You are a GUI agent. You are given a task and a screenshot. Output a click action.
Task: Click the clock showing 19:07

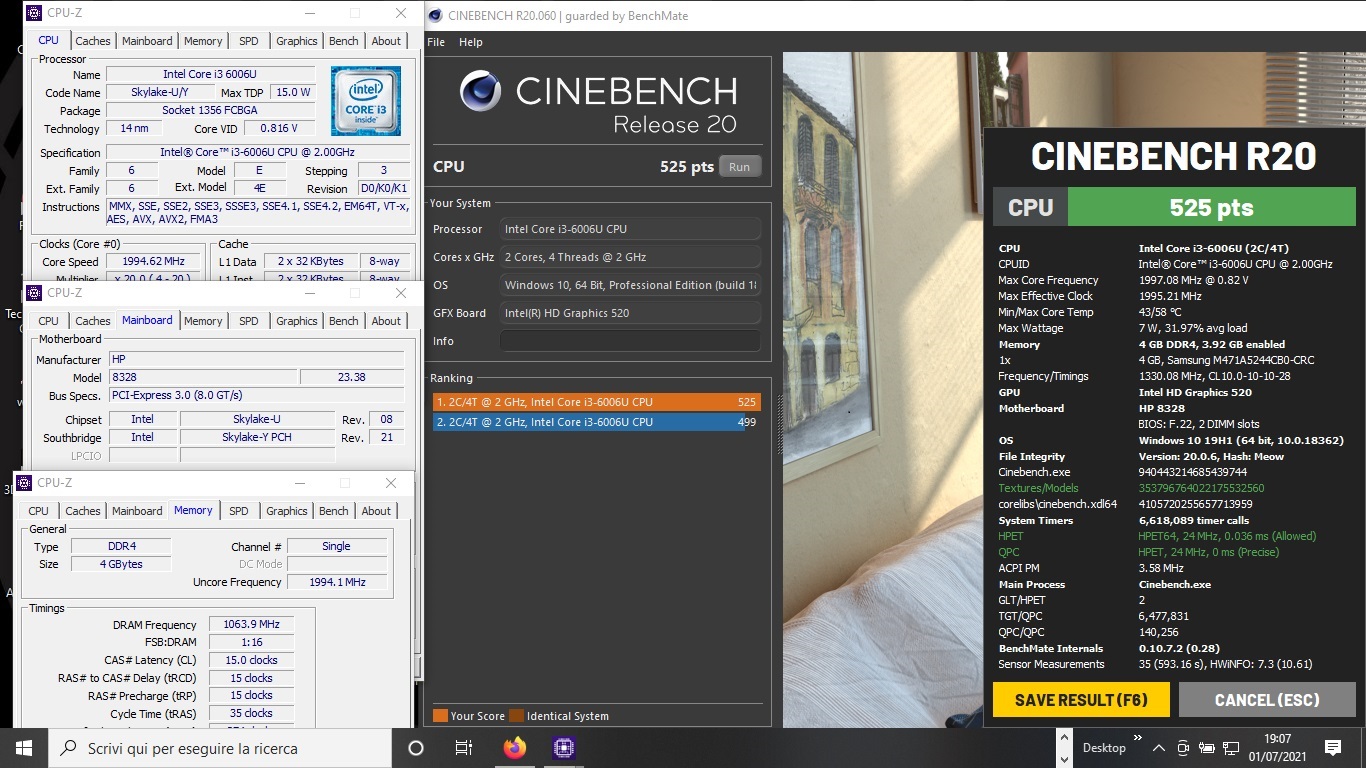(x=1277, y=740)
